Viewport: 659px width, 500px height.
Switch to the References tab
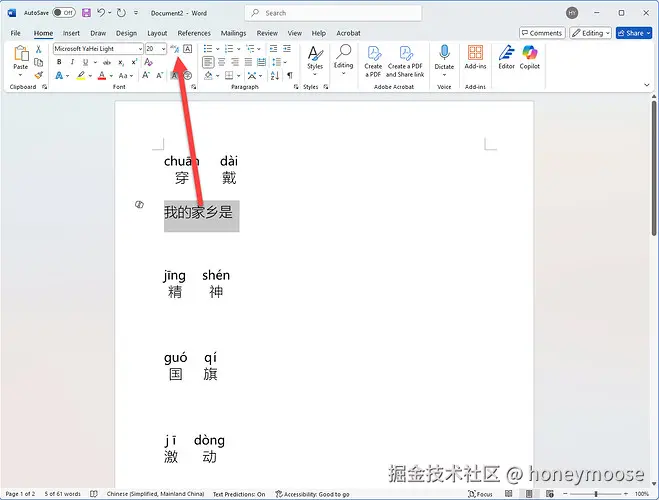click(194, 33)
